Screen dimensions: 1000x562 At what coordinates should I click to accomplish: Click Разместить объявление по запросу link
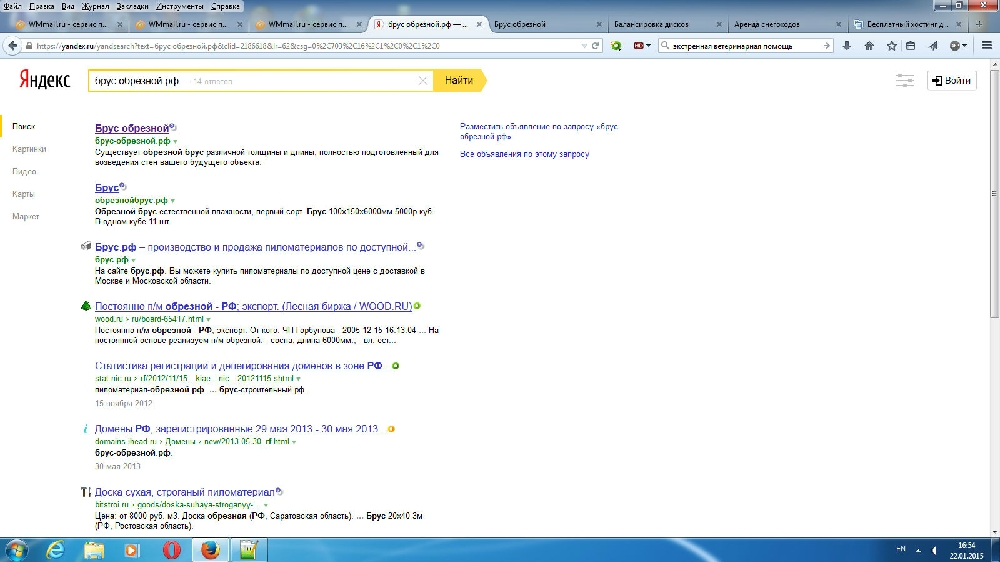[x=539, y=131]
